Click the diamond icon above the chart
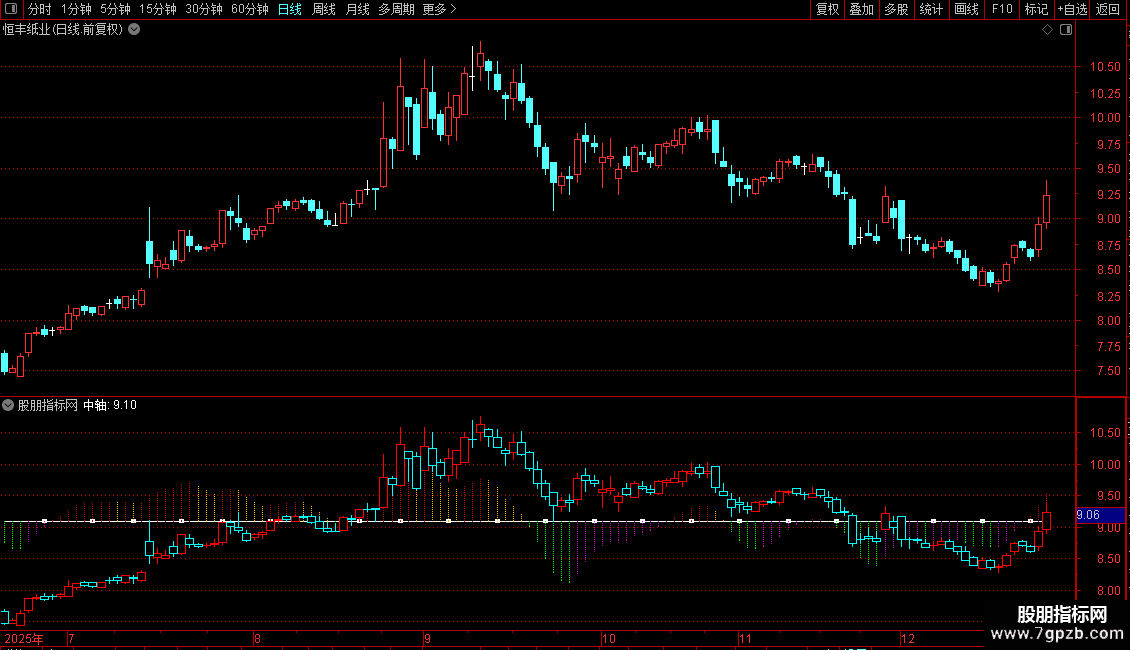This screenshot has width=1130, height=650. 1047,30
